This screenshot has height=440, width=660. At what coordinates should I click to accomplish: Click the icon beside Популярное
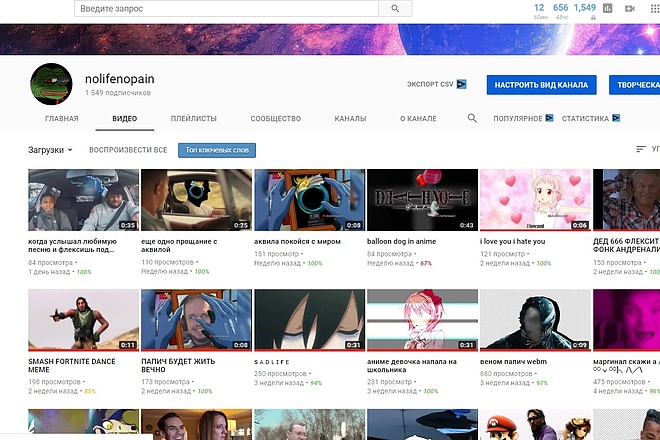(x=549, y=118)
